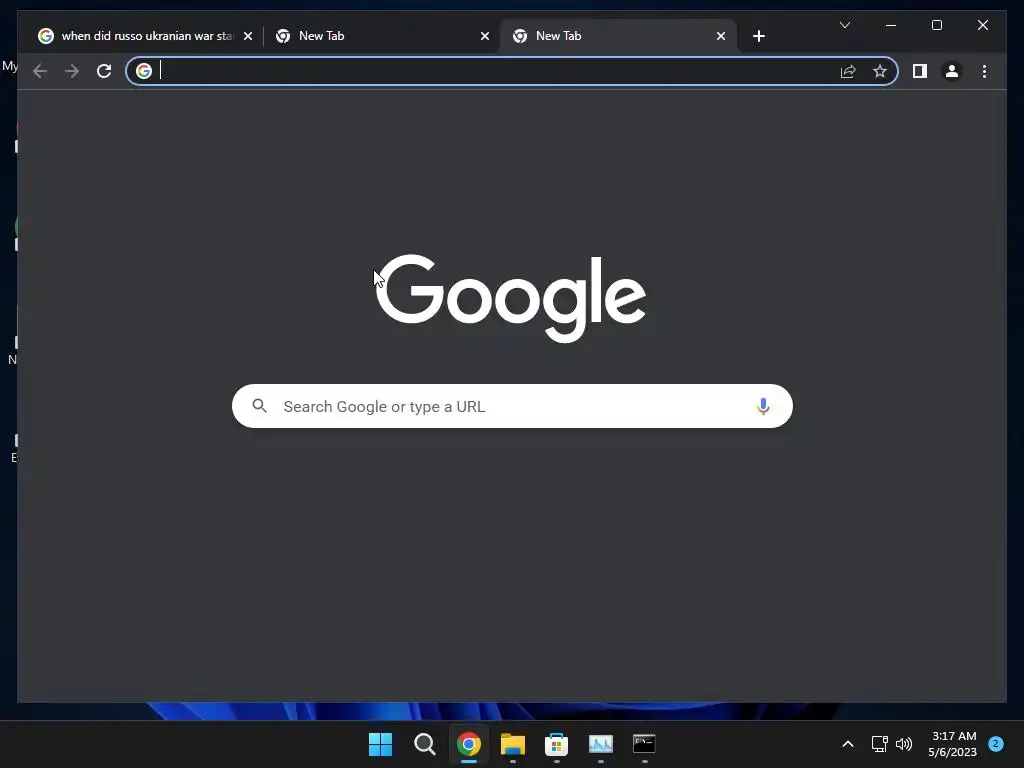The height and width of the screenshot is (768, 1024).
Task: Open the clock showing 3:17 AM
Action: tap(952, 744)
